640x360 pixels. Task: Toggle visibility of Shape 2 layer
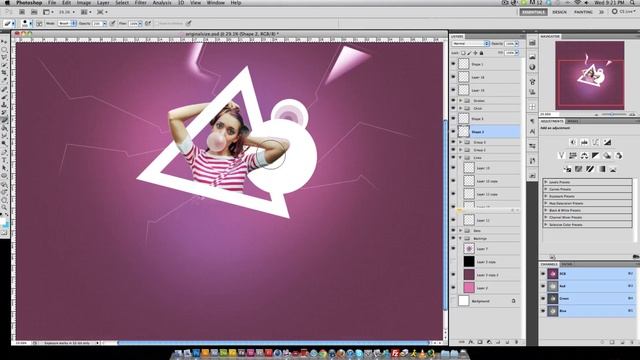(x=453, y=131)
